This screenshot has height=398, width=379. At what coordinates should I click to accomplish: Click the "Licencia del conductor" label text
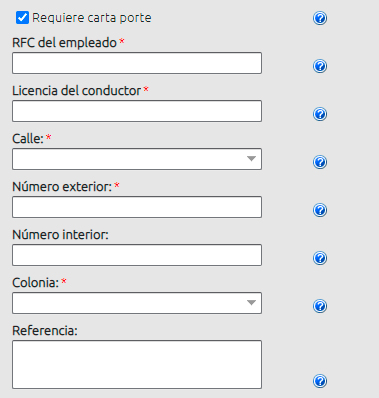tap(77, 91)
